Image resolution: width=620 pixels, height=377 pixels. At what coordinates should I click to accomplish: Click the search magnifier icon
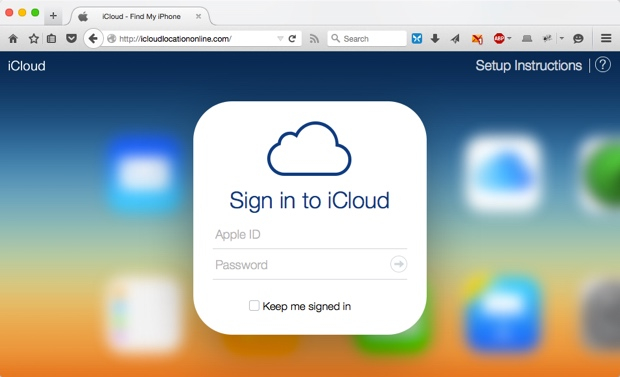click(x=335, y=38)
